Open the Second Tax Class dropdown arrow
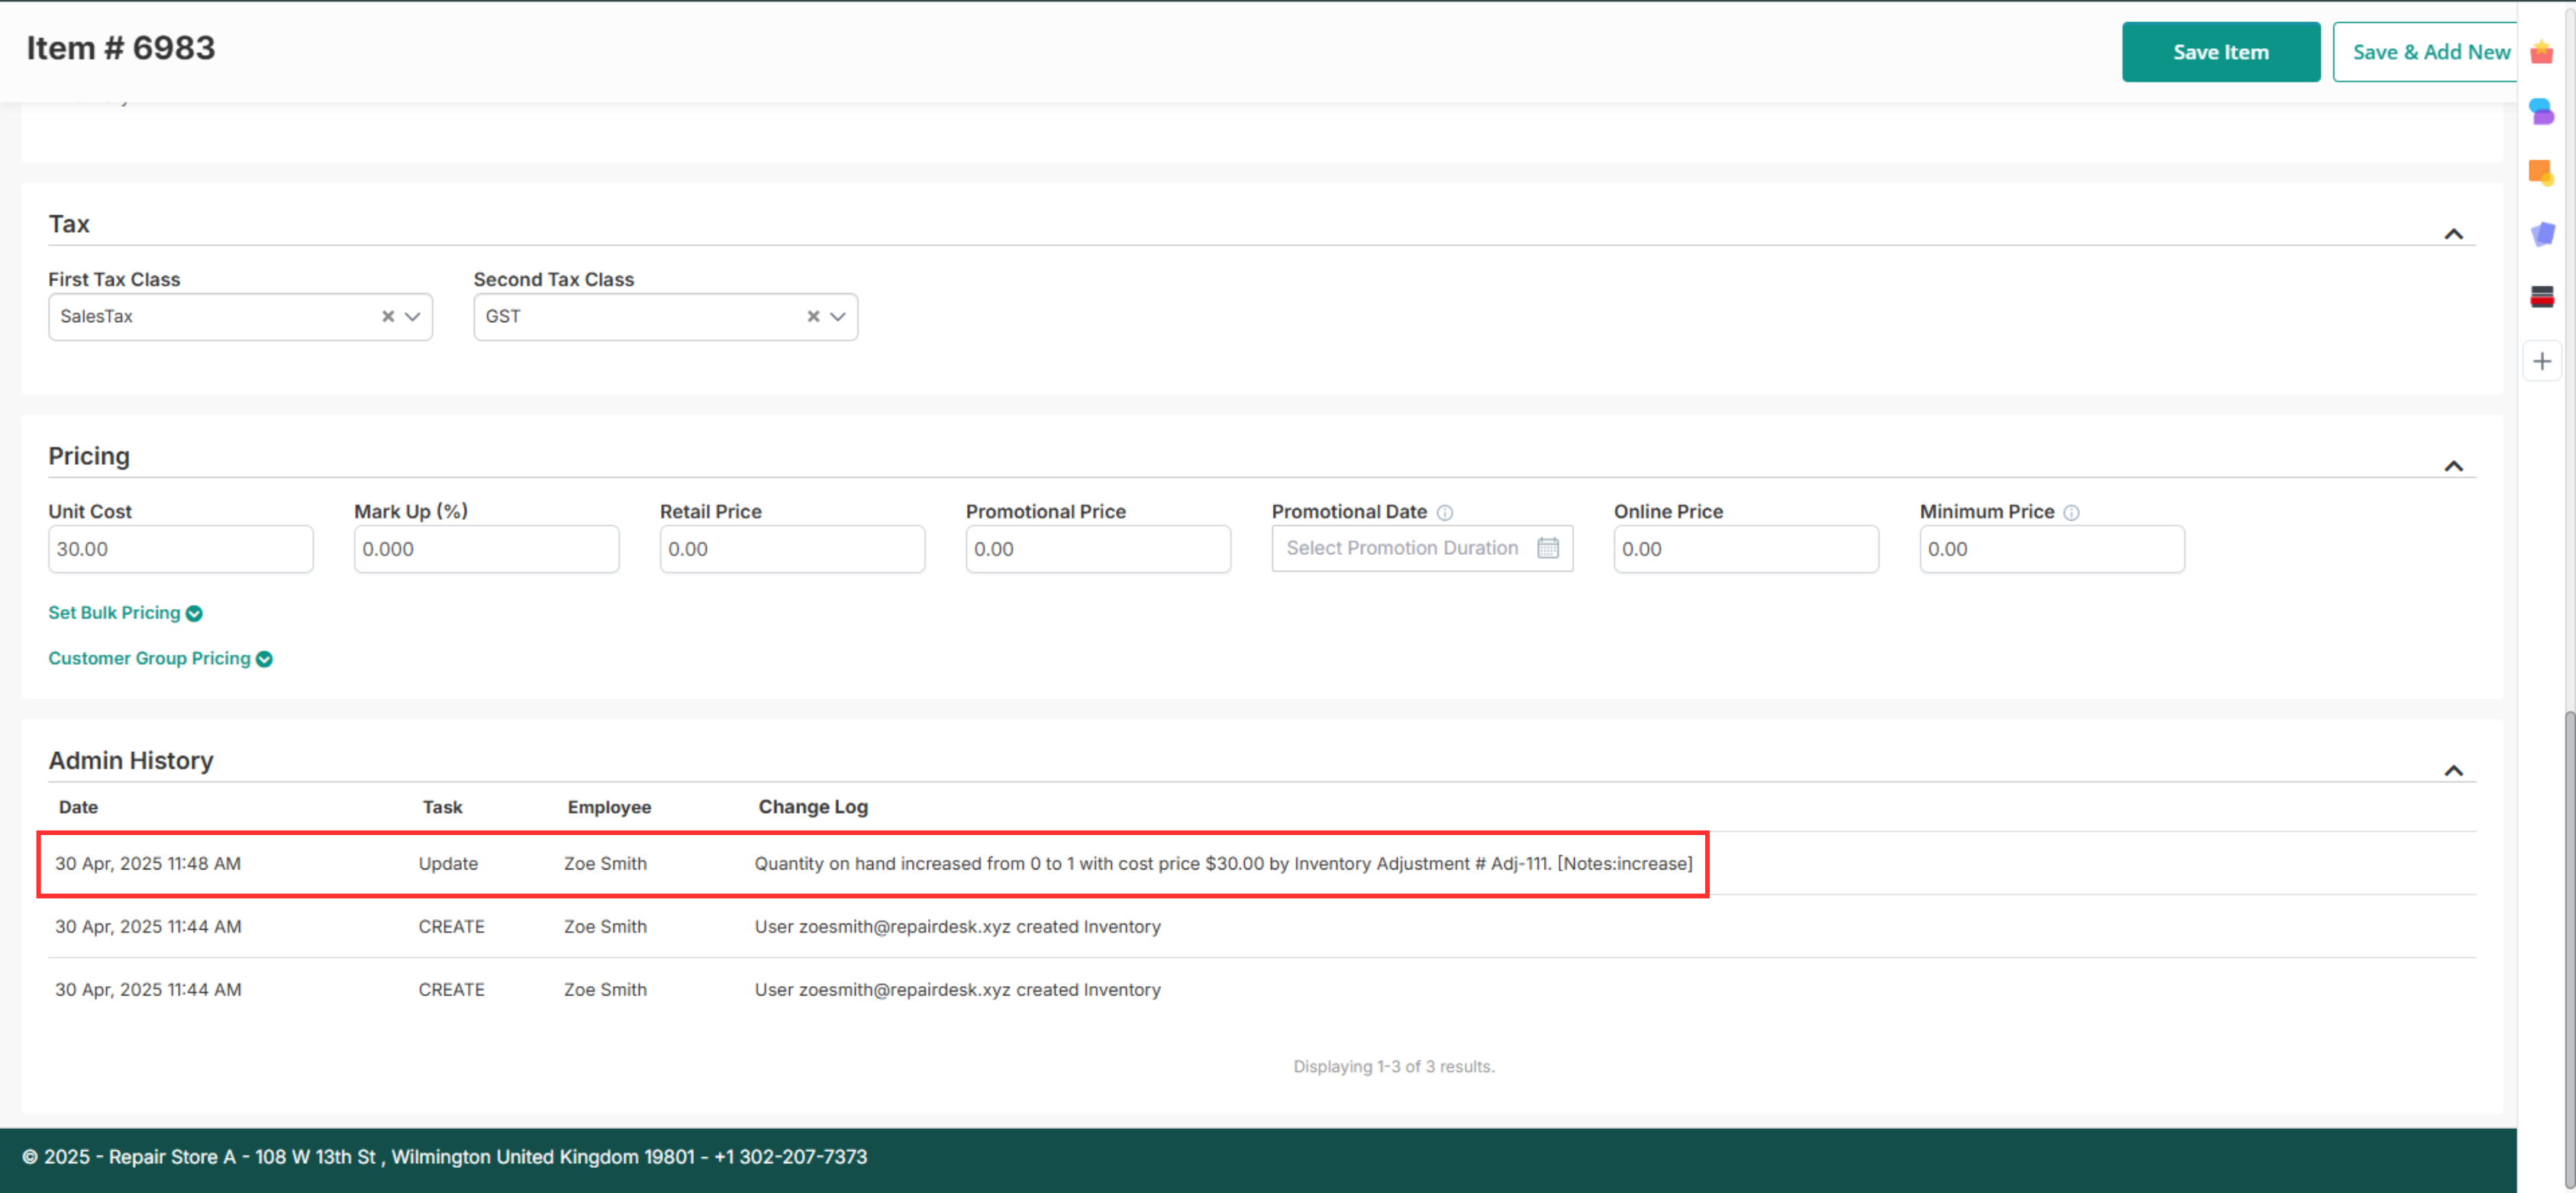This screenshot has width=2576, height=1193. (x=838, y=316)
